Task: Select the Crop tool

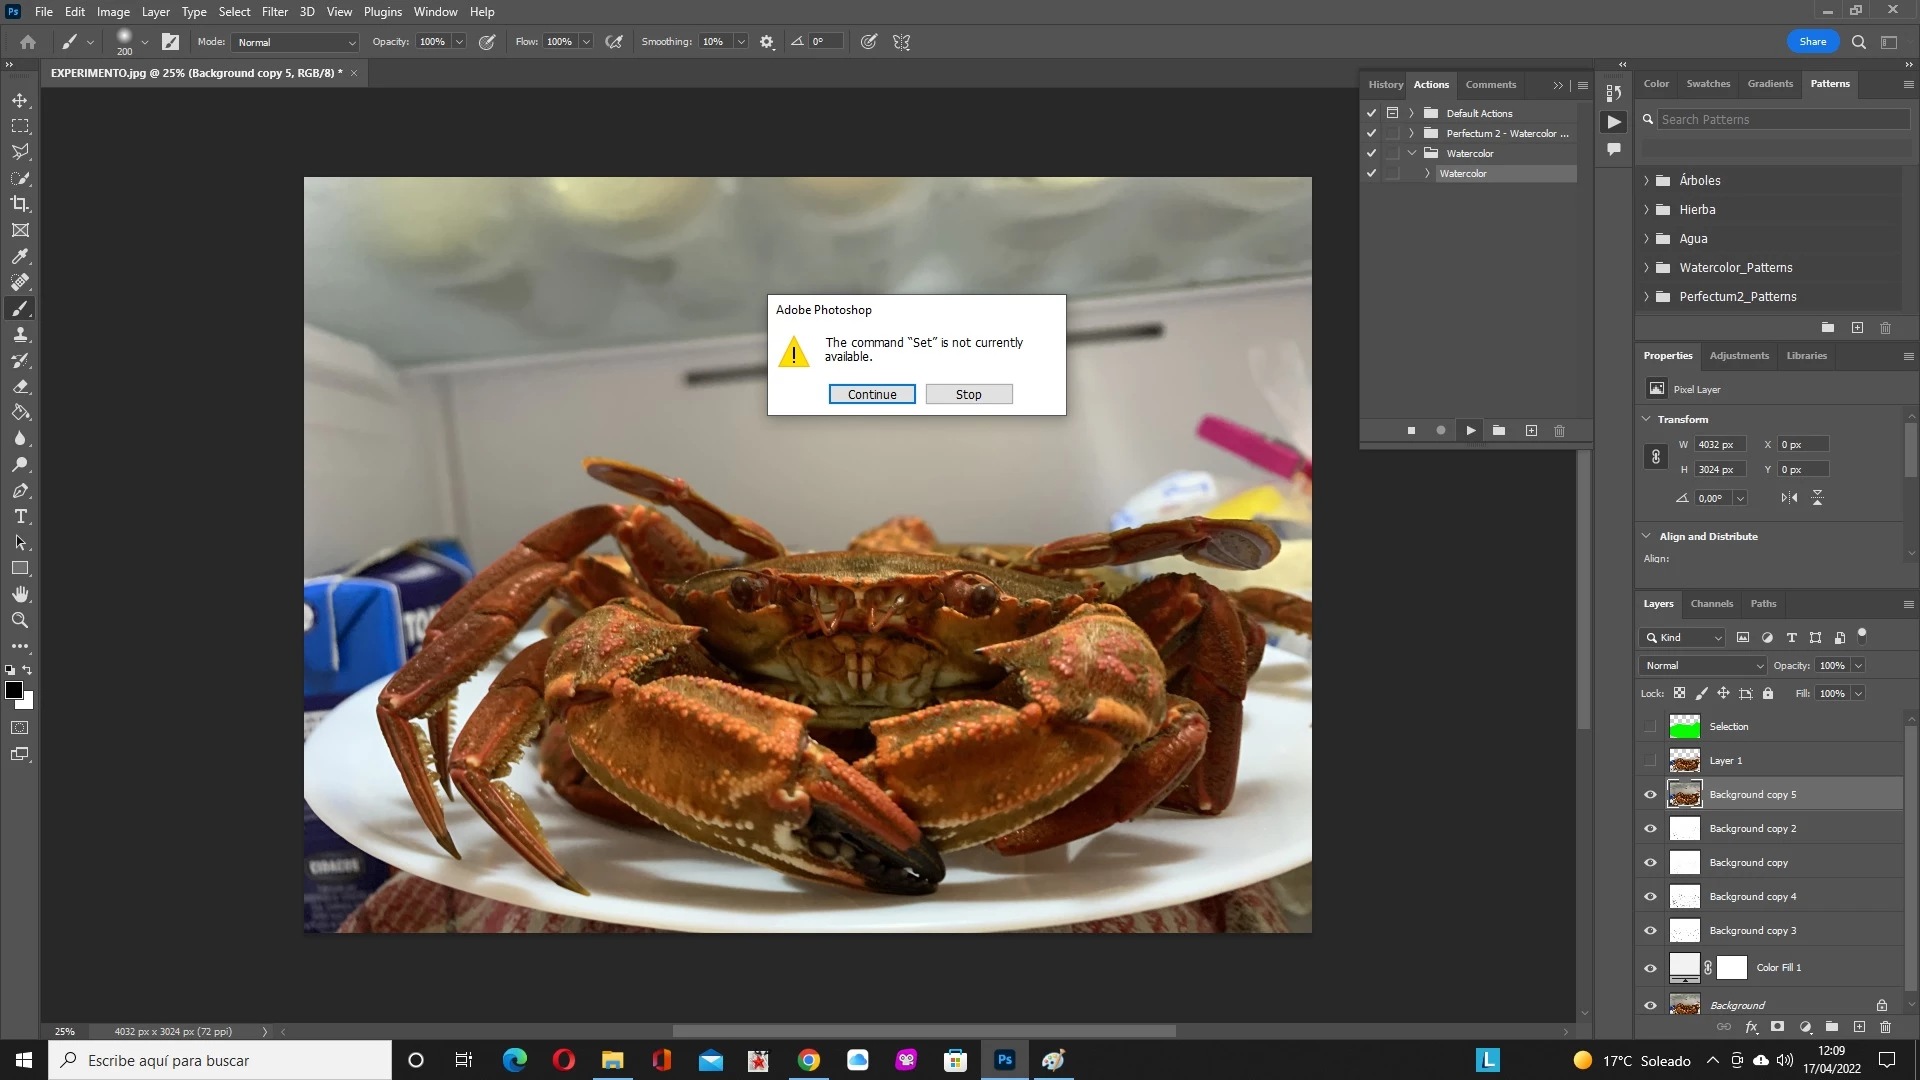Action: (x=20, y=204)
